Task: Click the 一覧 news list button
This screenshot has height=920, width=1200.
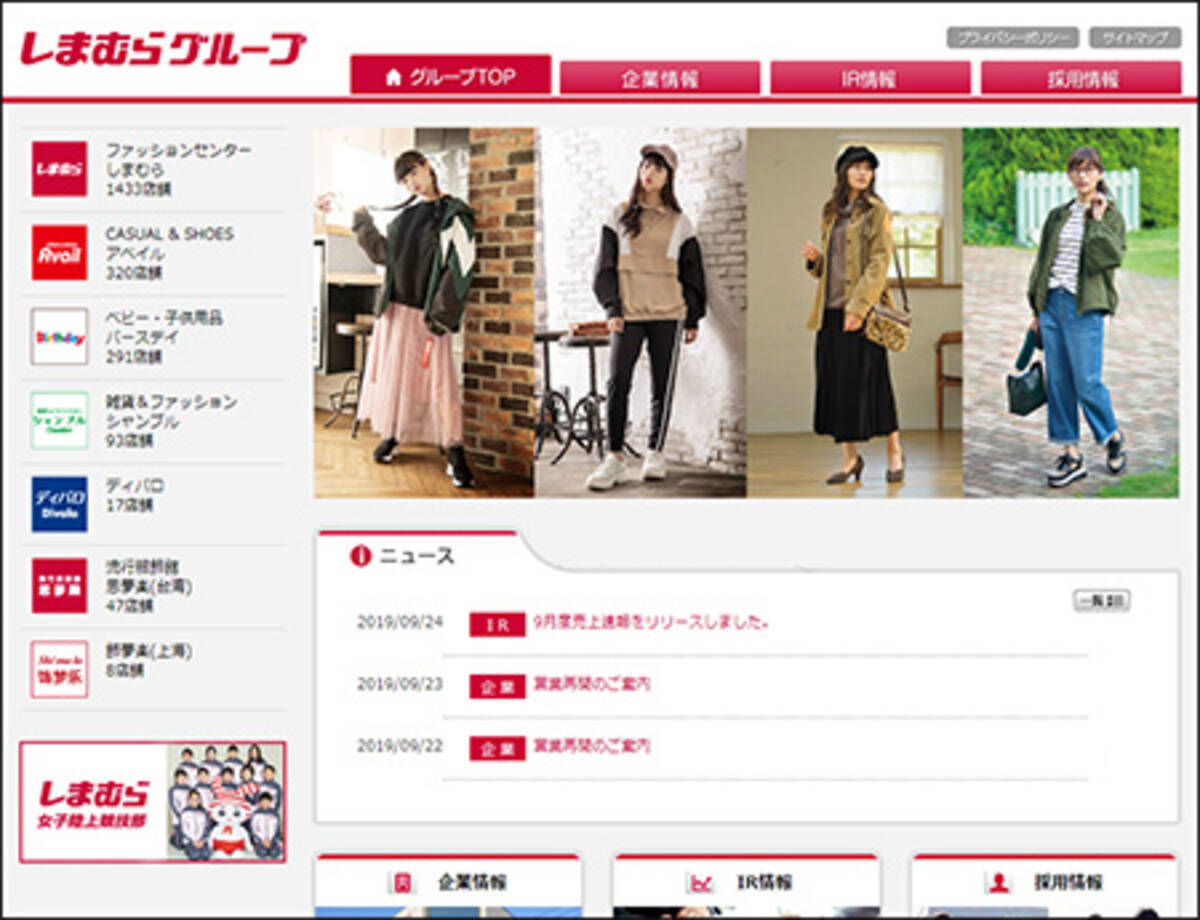Action: pos(1102,601)
